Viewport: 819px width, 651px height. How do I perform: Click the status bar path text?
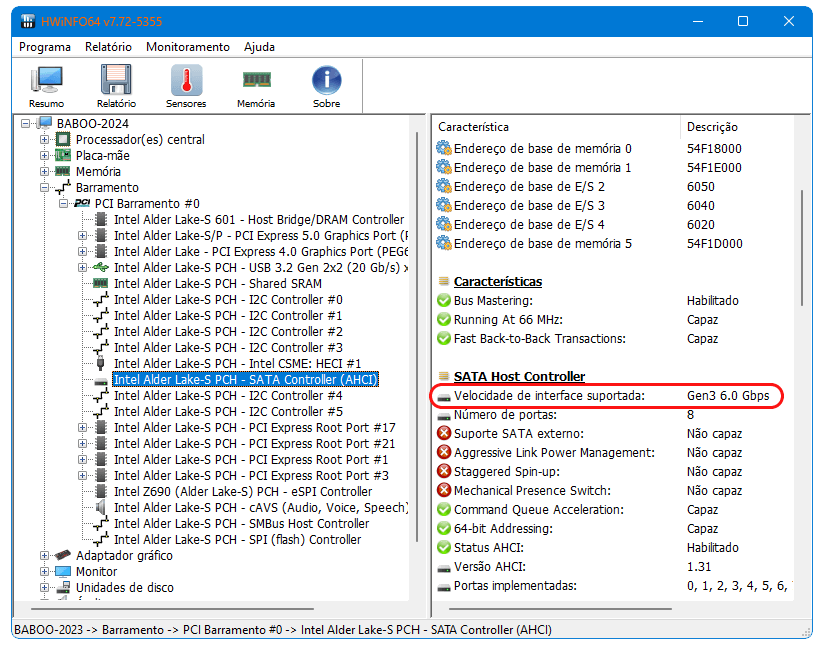(x=283, y=630)
